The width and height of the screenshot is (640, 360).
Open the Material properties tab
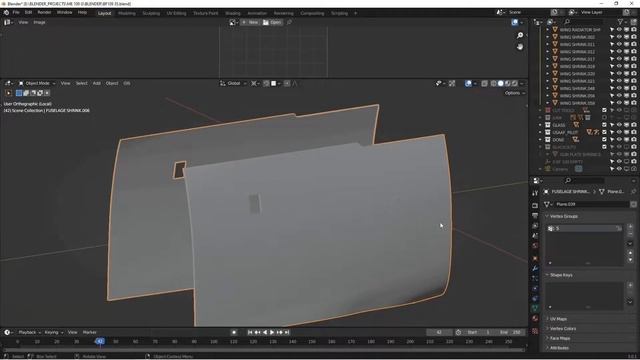[535, 319]
